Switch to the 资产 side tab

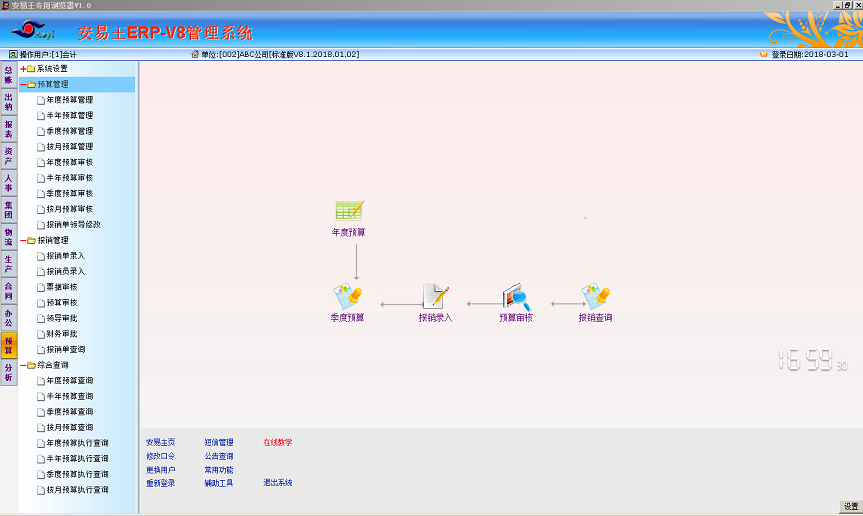(x=9, y=156)
